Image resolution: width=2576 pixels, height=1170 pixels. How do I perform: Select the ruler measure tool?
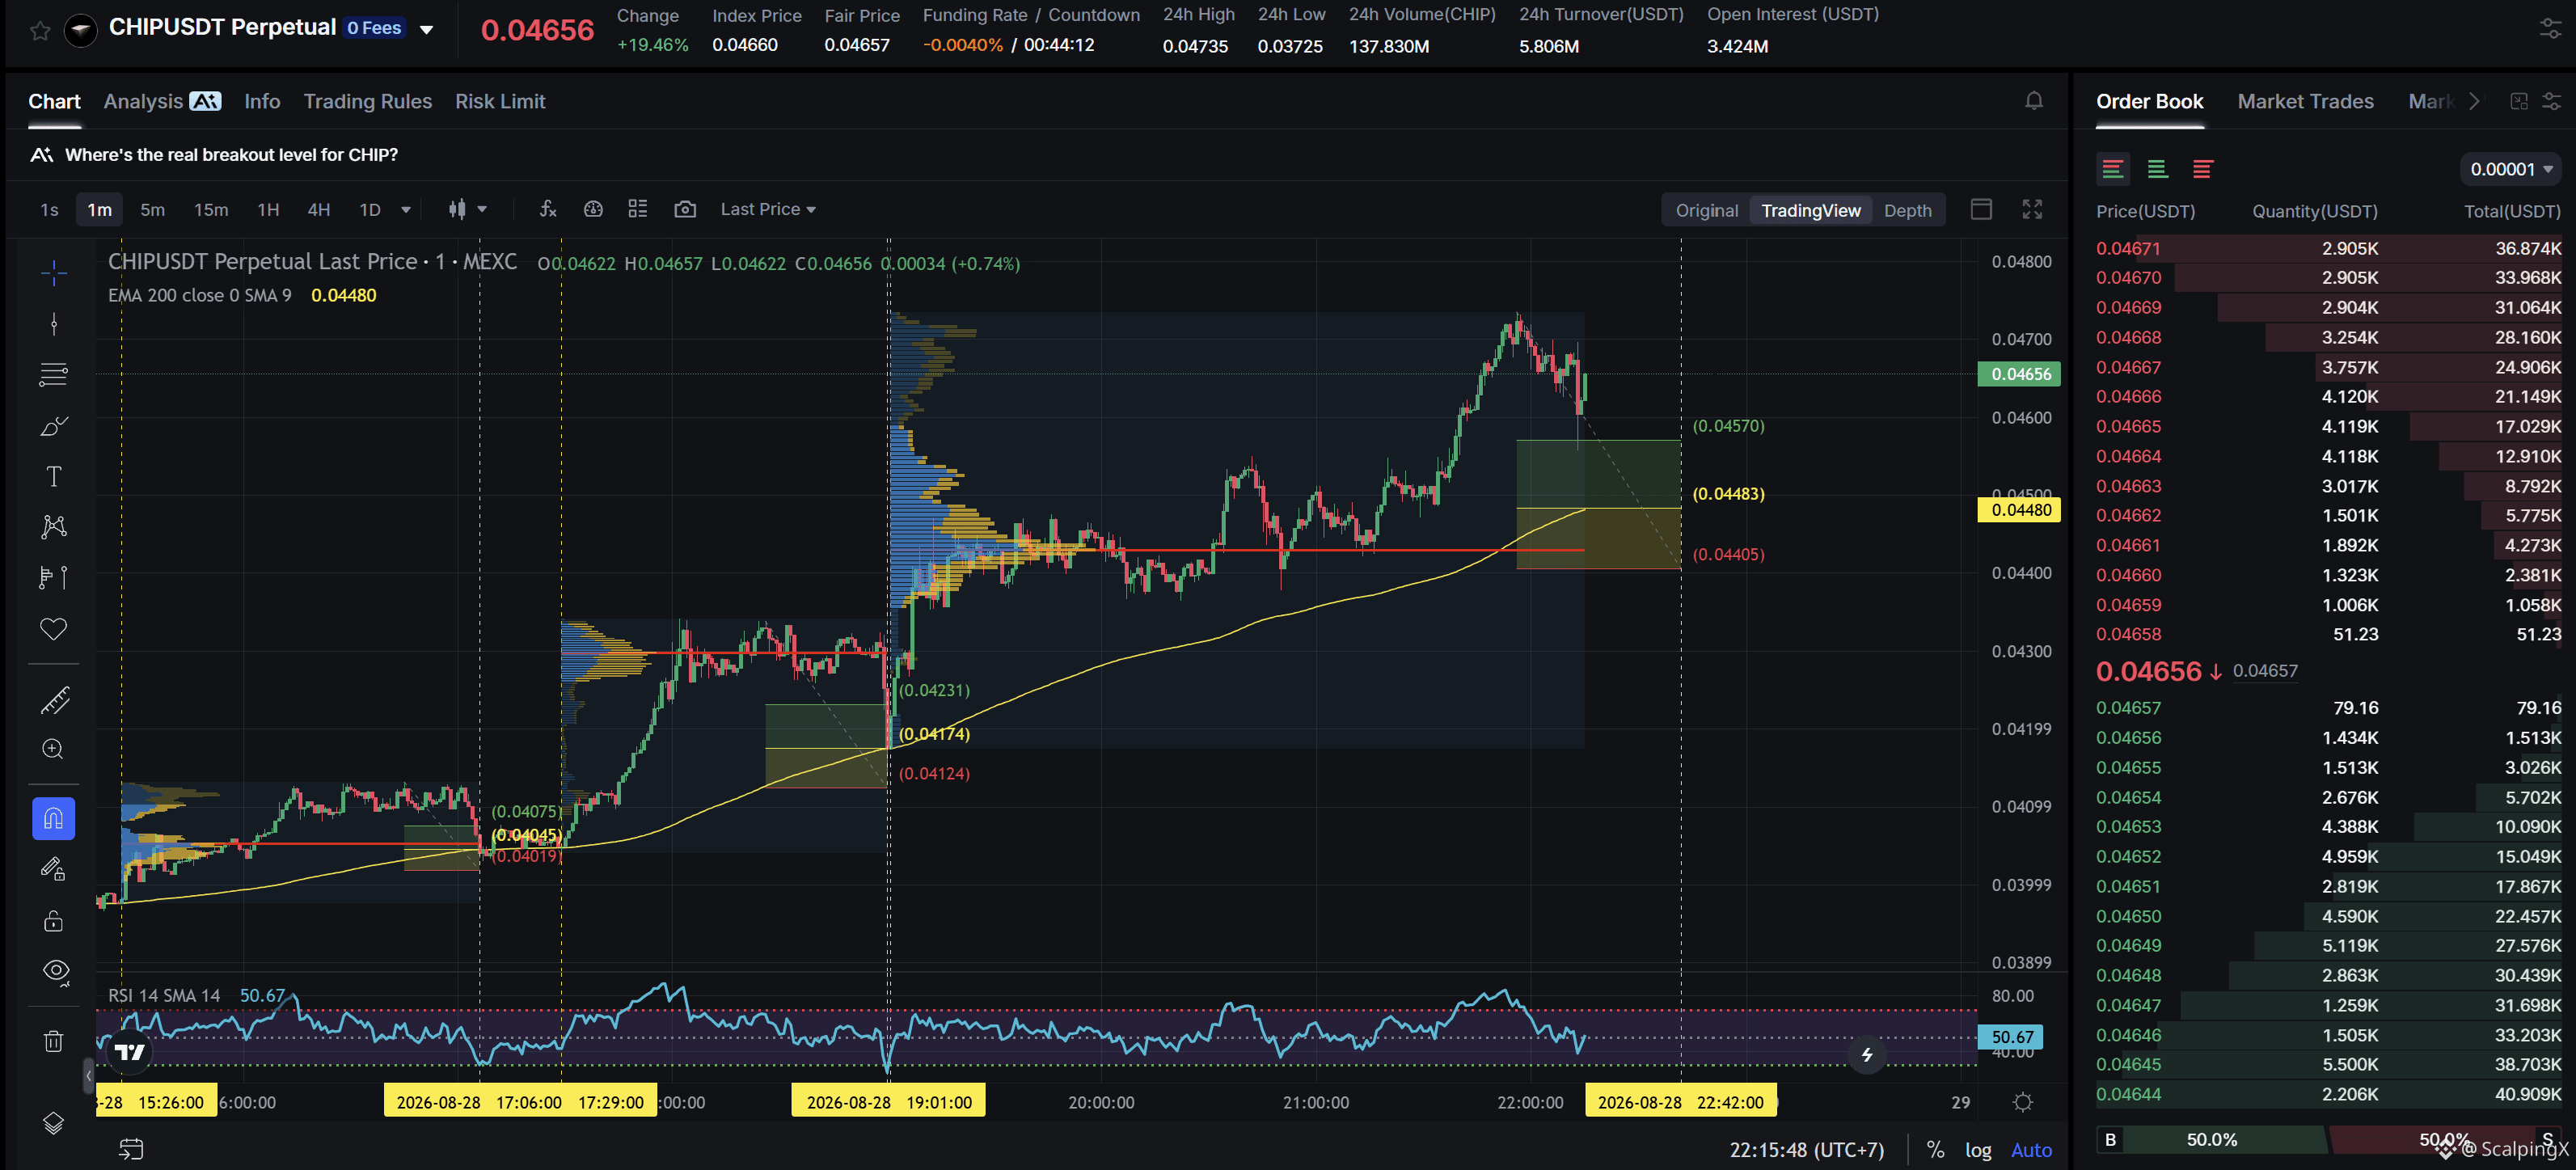[54, 700]
